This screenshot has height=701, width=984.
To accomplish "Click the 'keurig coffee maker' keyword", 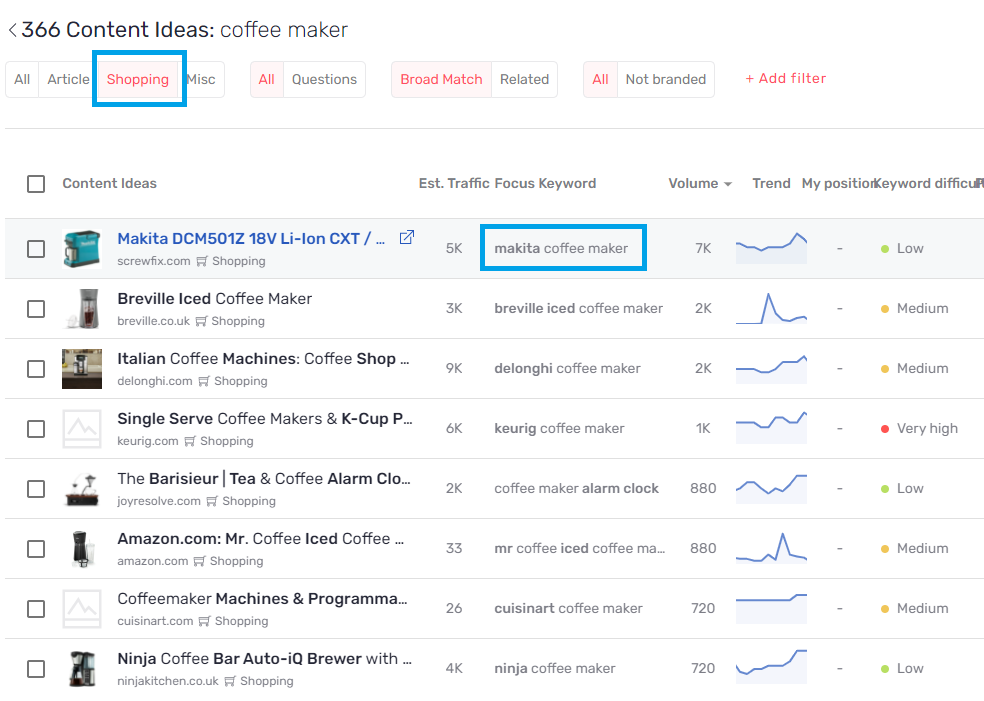I will click(559, 429).
